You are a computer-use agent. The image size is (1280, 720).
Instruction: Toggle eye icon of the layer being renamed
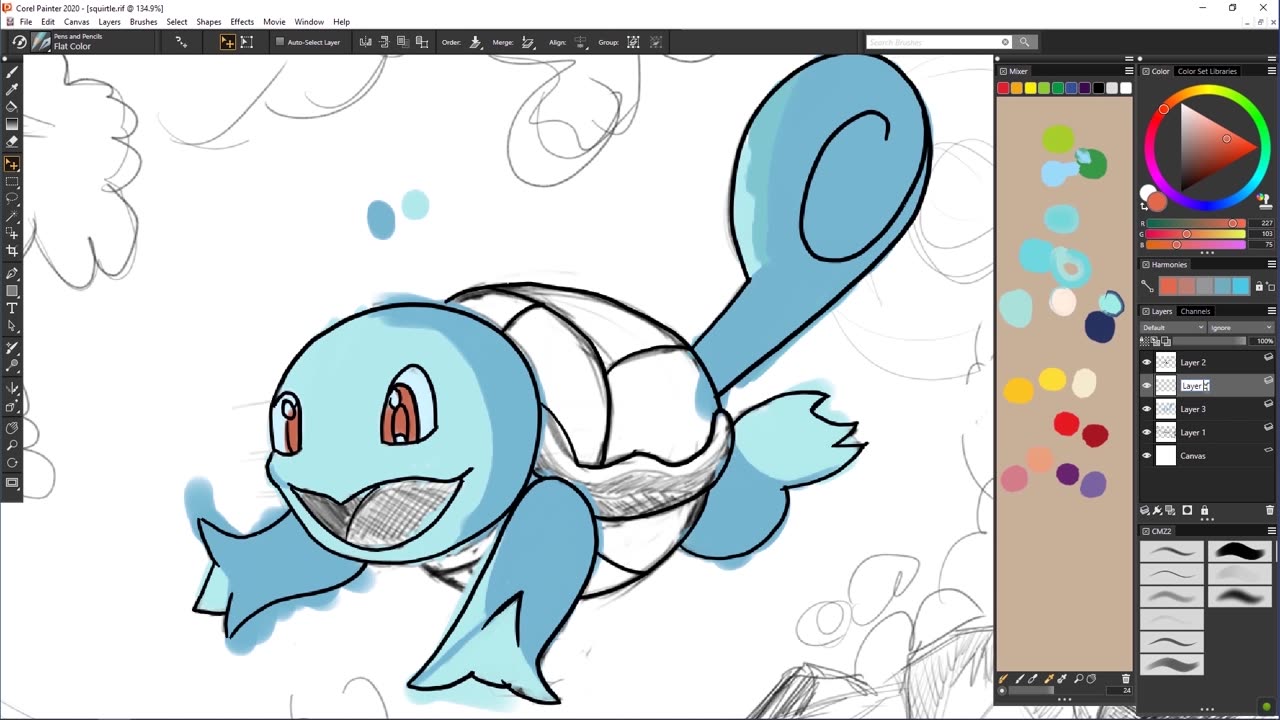pos(1147,385)
